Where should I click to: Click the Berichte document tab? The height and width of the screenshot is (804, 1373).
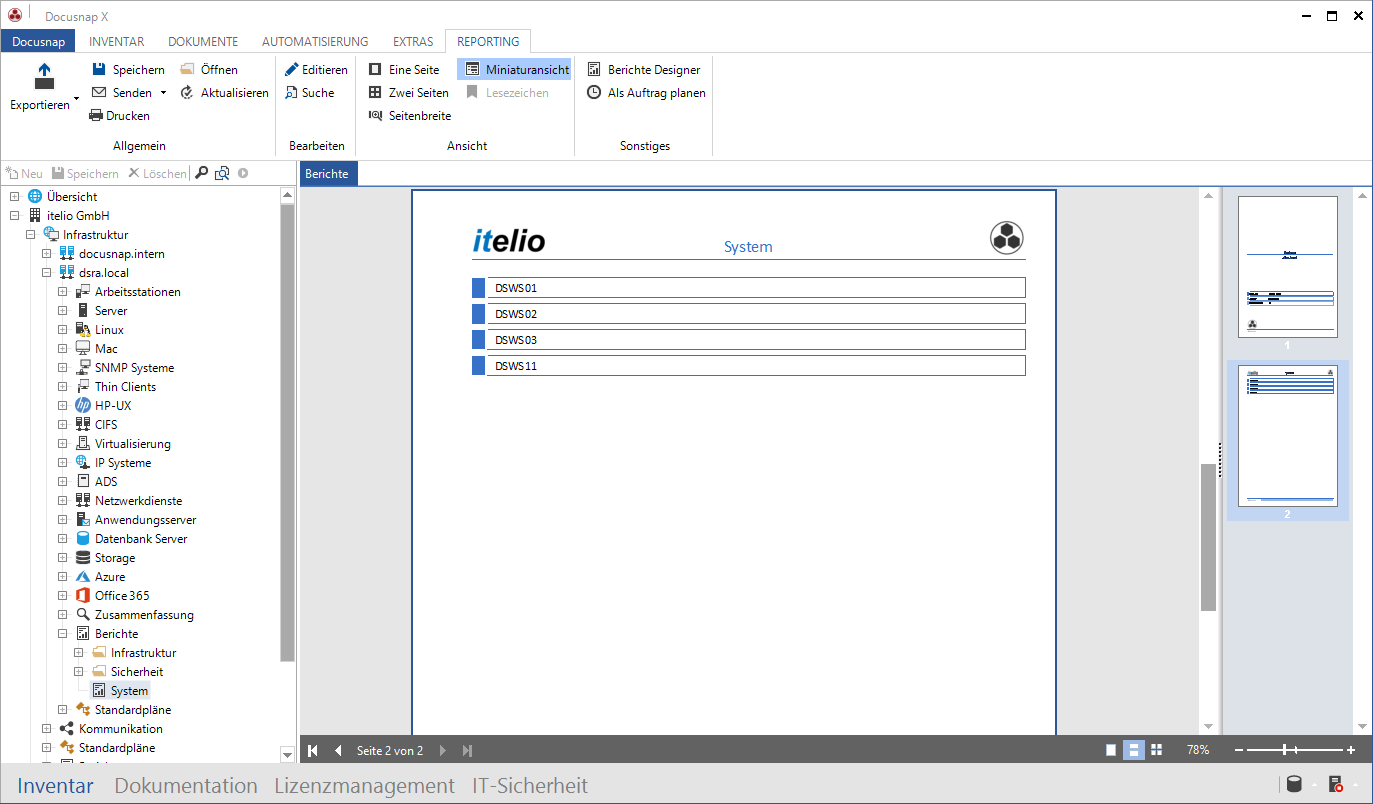pos(327,174)
